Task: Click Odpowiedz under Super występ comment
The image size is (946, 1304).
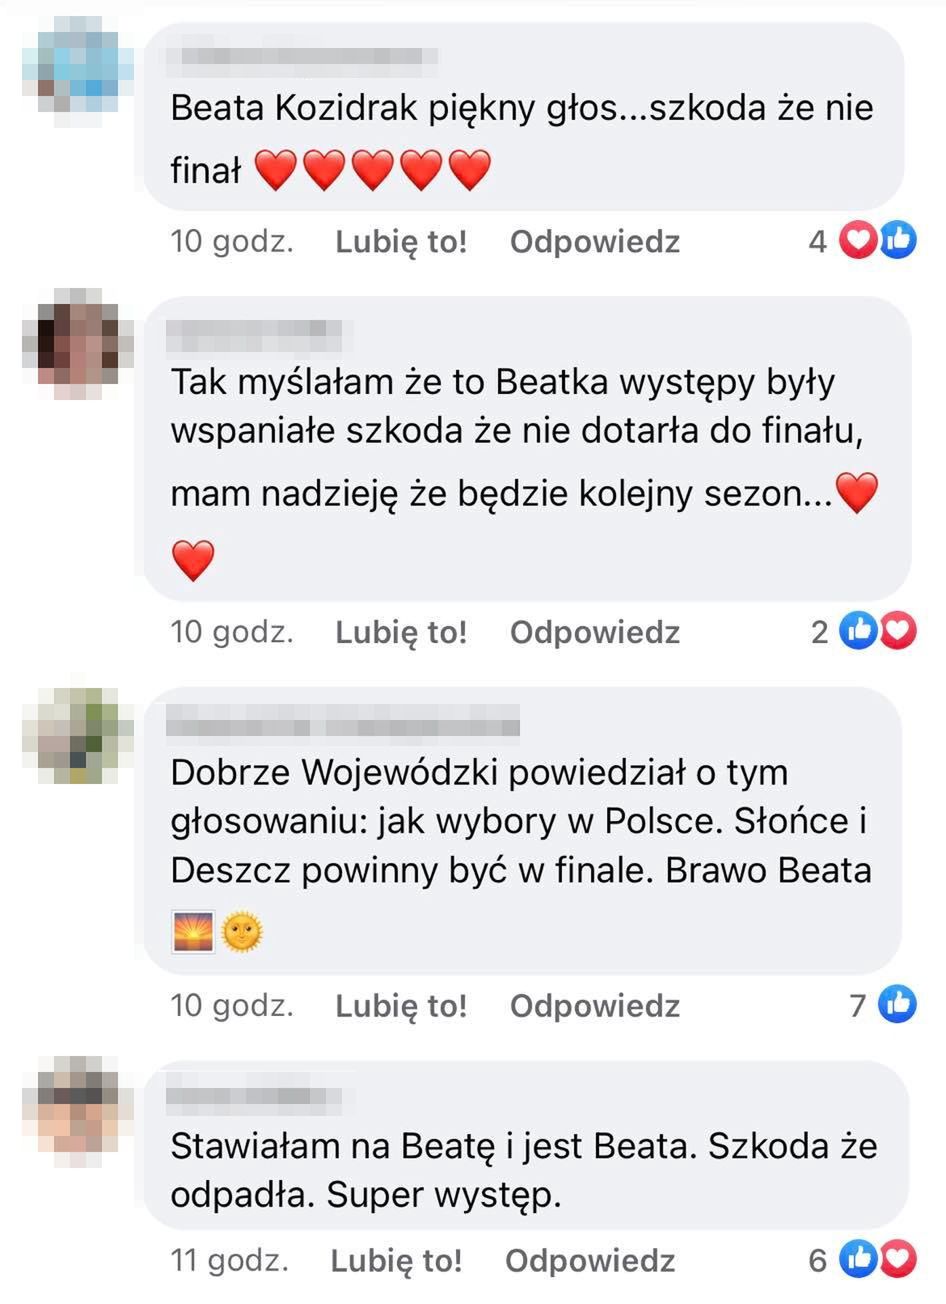Action: click(590, 1260)
